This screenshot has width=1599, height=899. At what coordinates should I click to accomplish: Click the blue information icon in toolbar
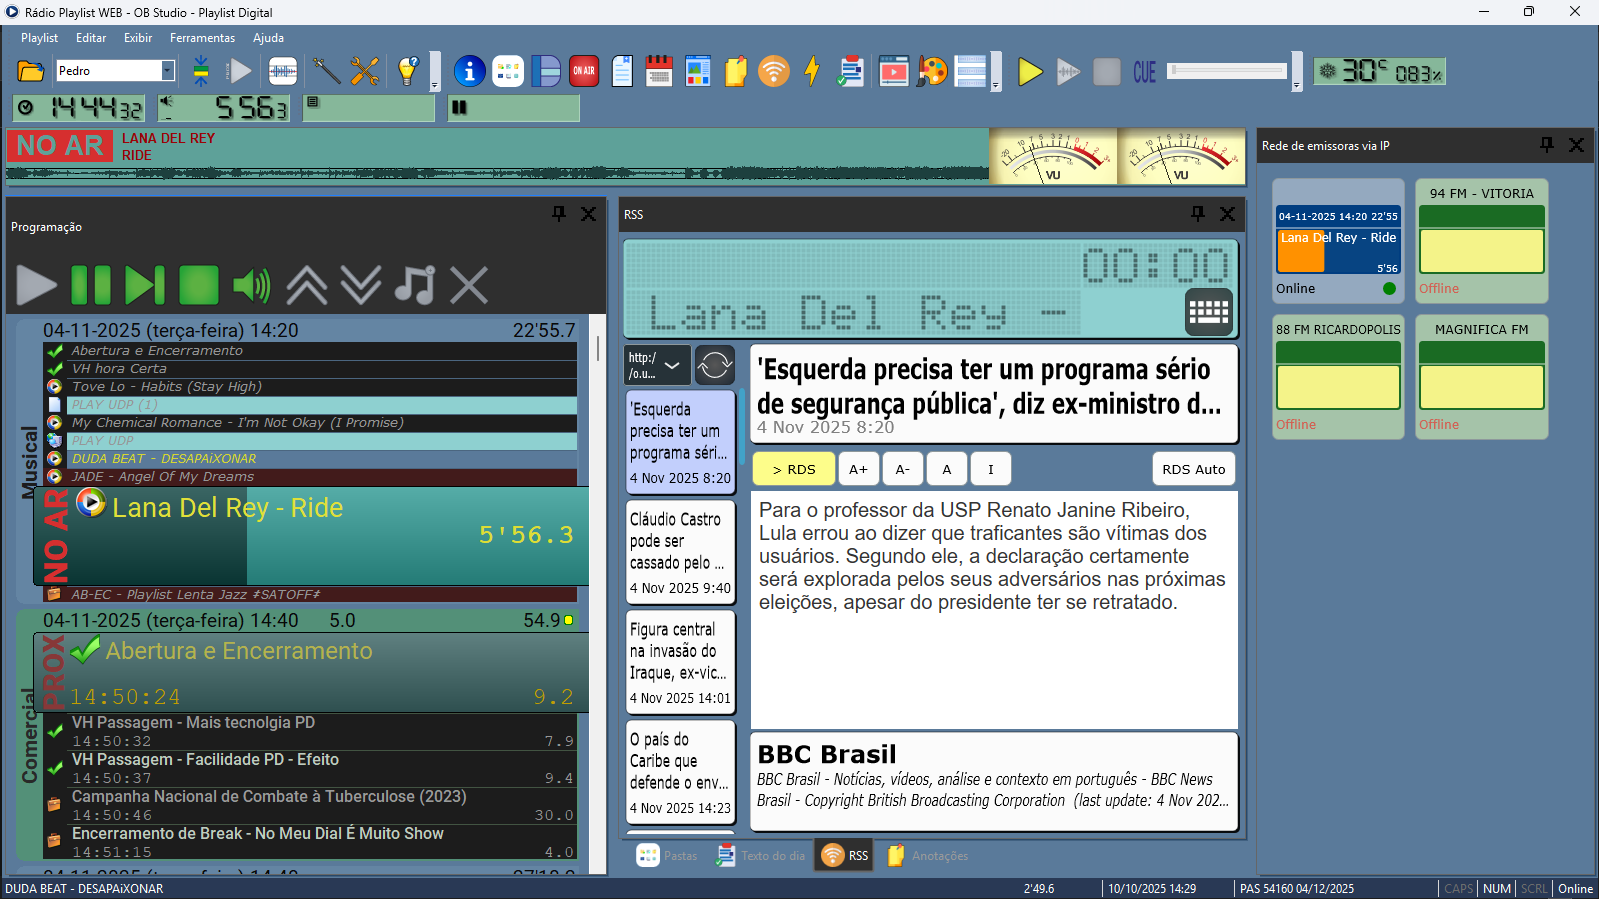[469, 71]
